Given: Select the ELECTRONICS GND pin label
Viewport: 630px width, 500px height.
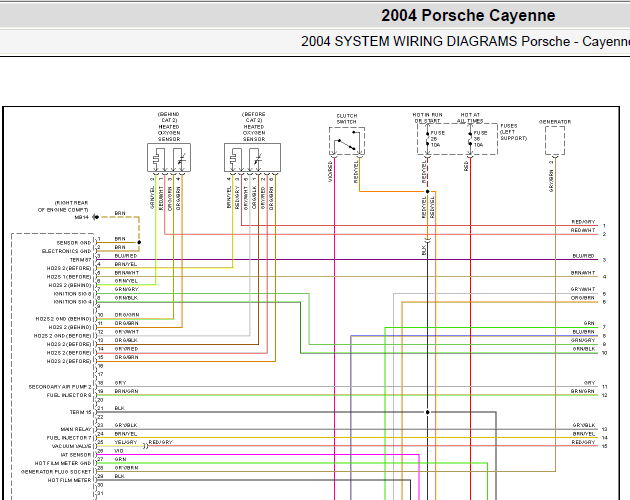Looking at the screenshot, I should tap(67, 251).
